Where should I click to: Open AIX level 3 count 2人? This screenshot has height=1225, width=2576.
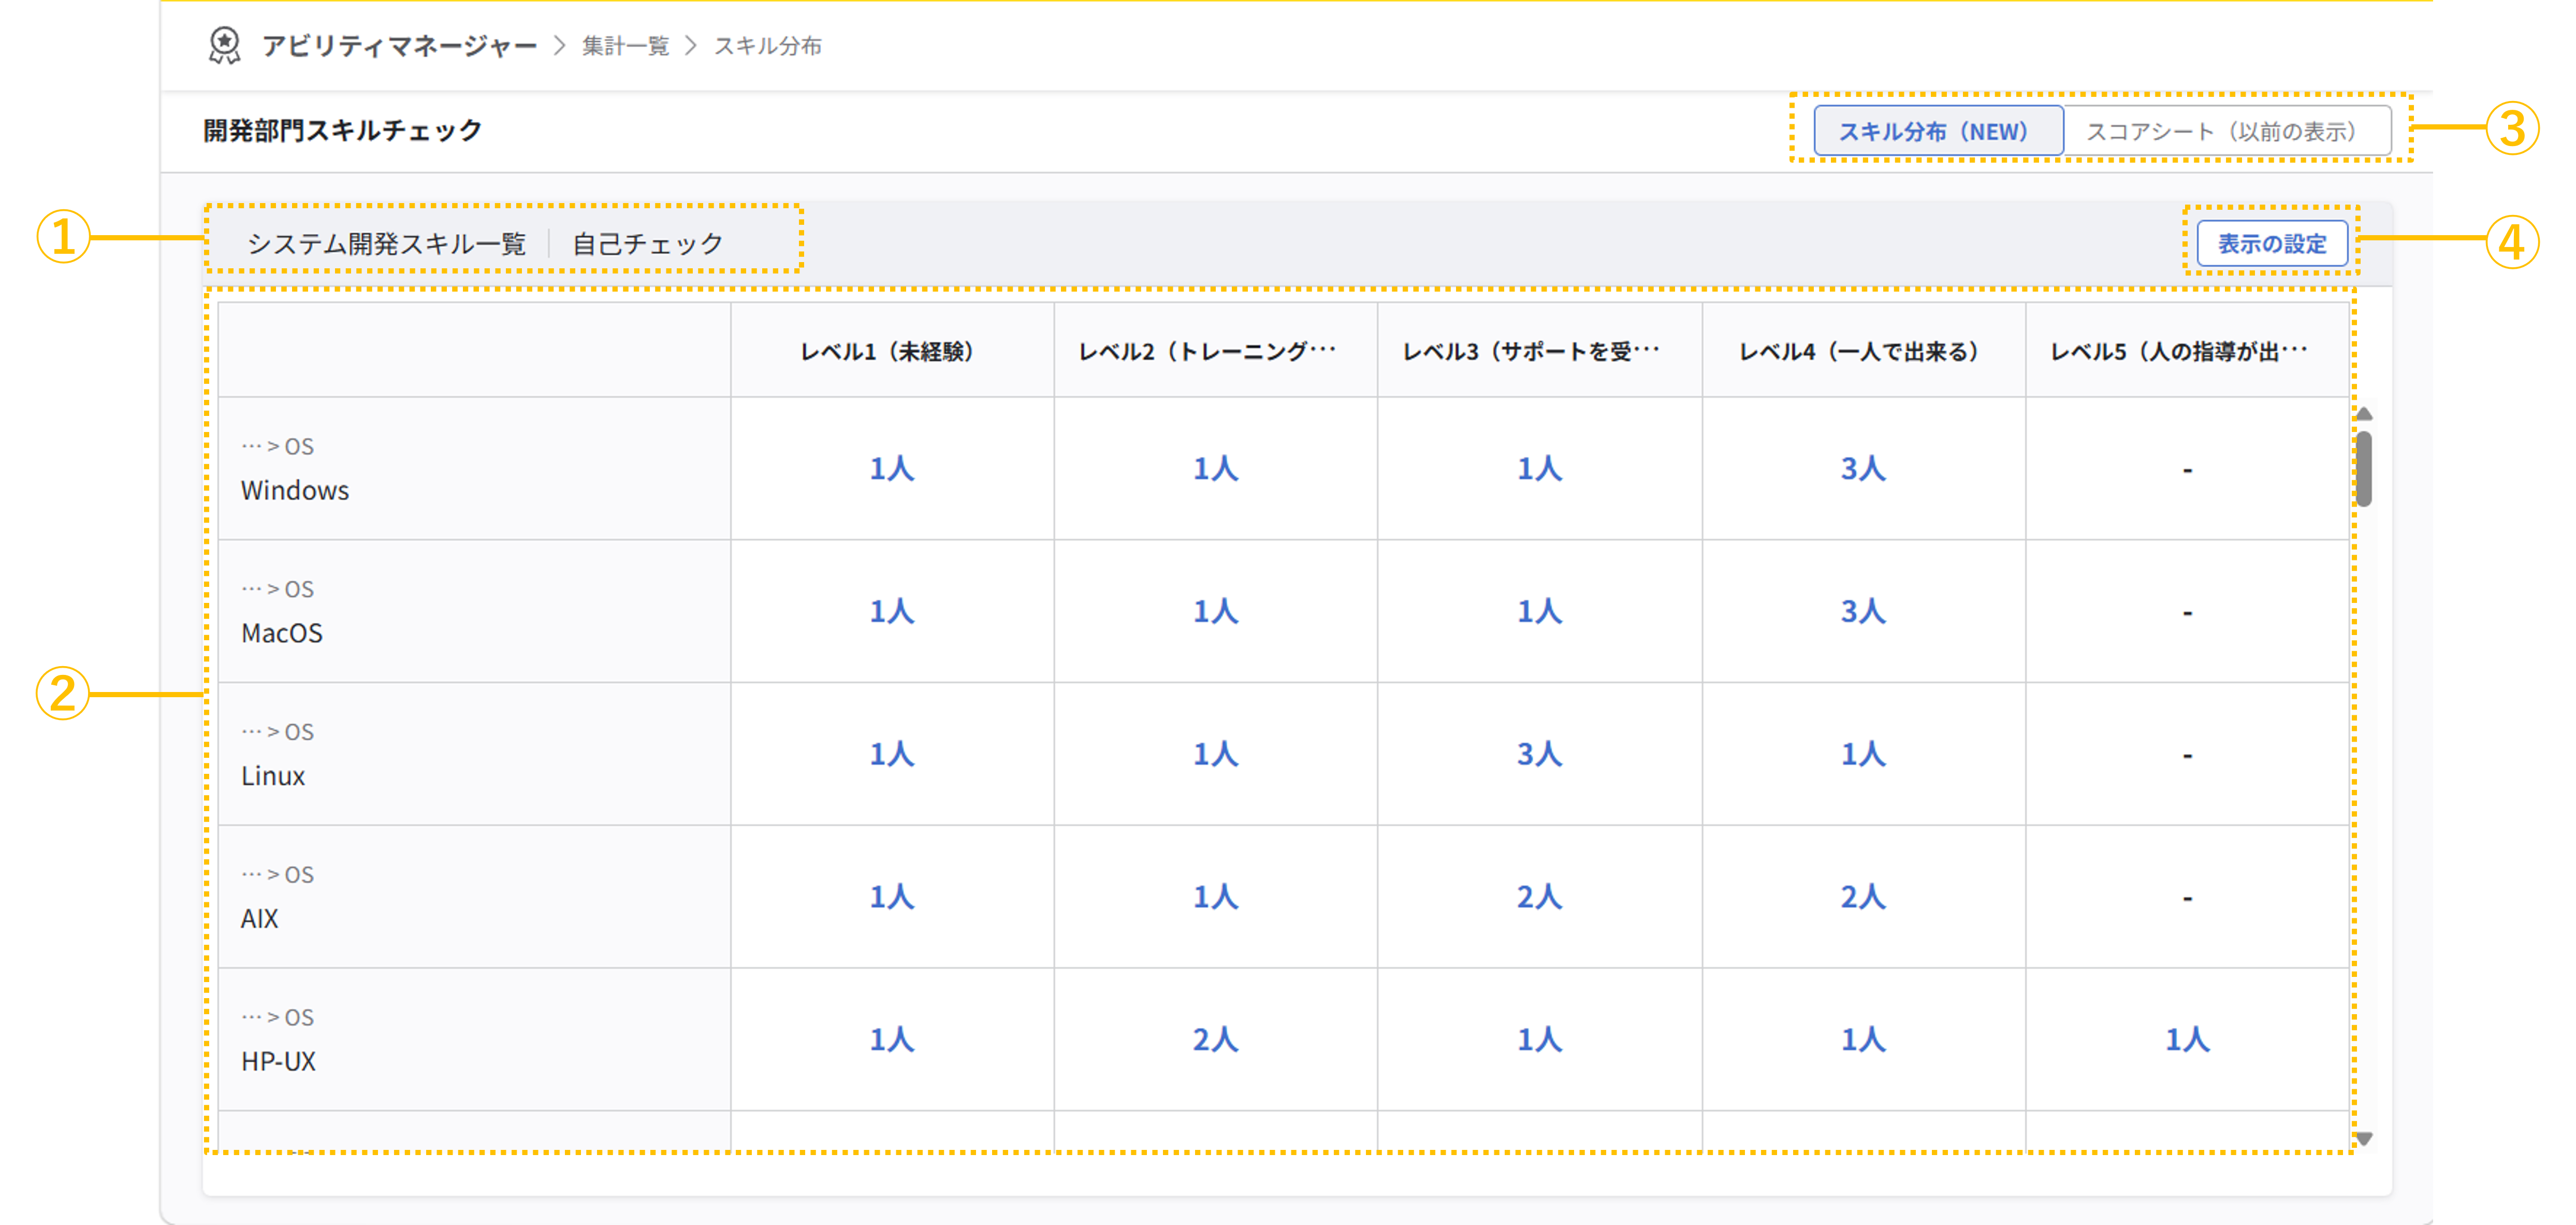point(1539,897)
